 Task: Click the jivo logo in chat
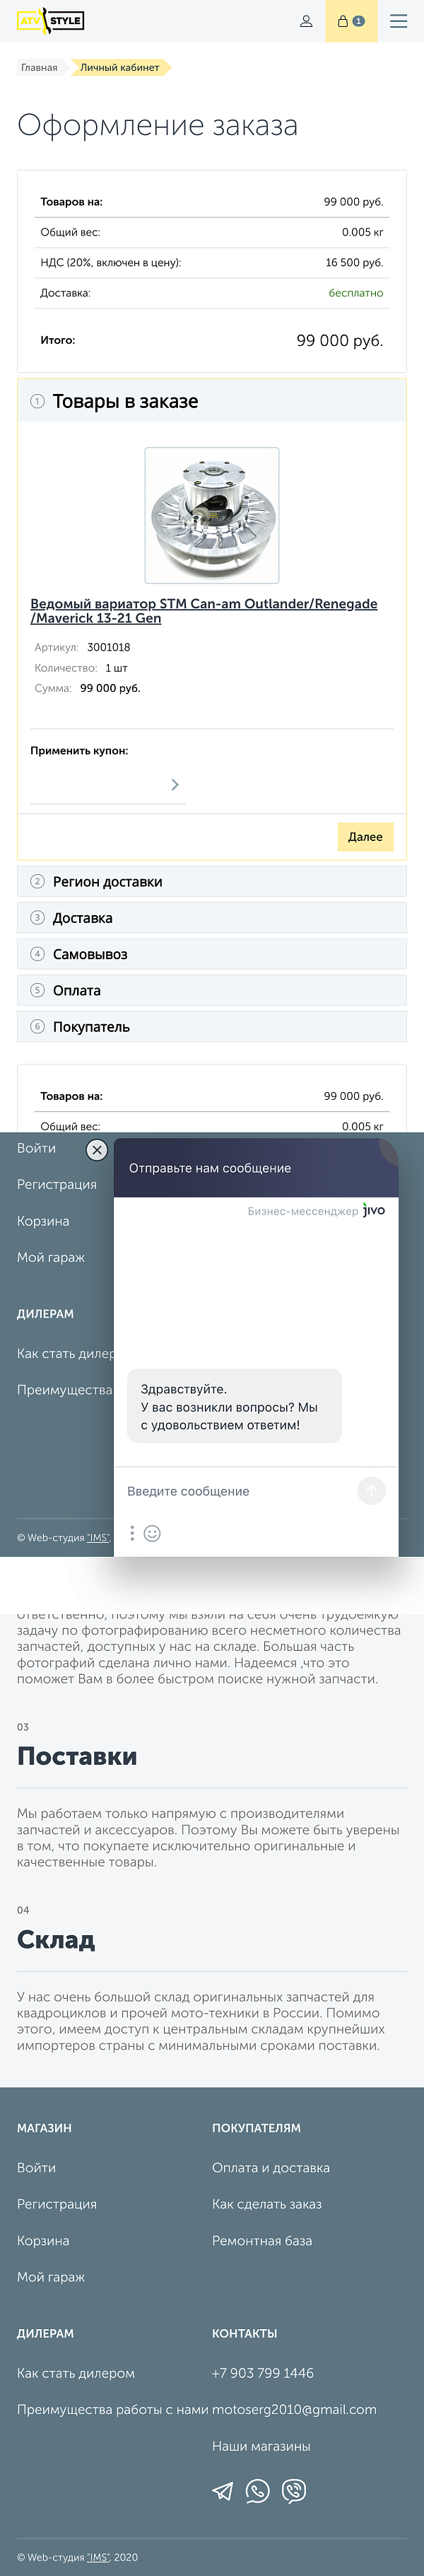373,1210
